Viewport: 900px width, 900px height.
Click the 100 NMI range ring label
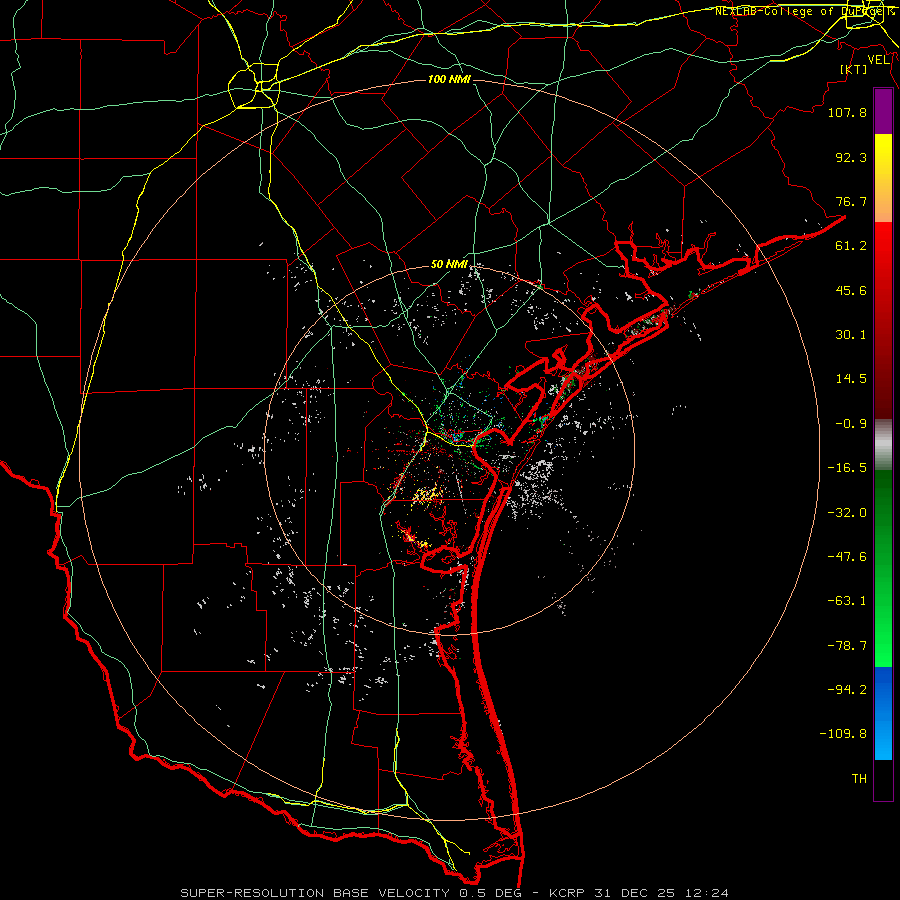449,79
